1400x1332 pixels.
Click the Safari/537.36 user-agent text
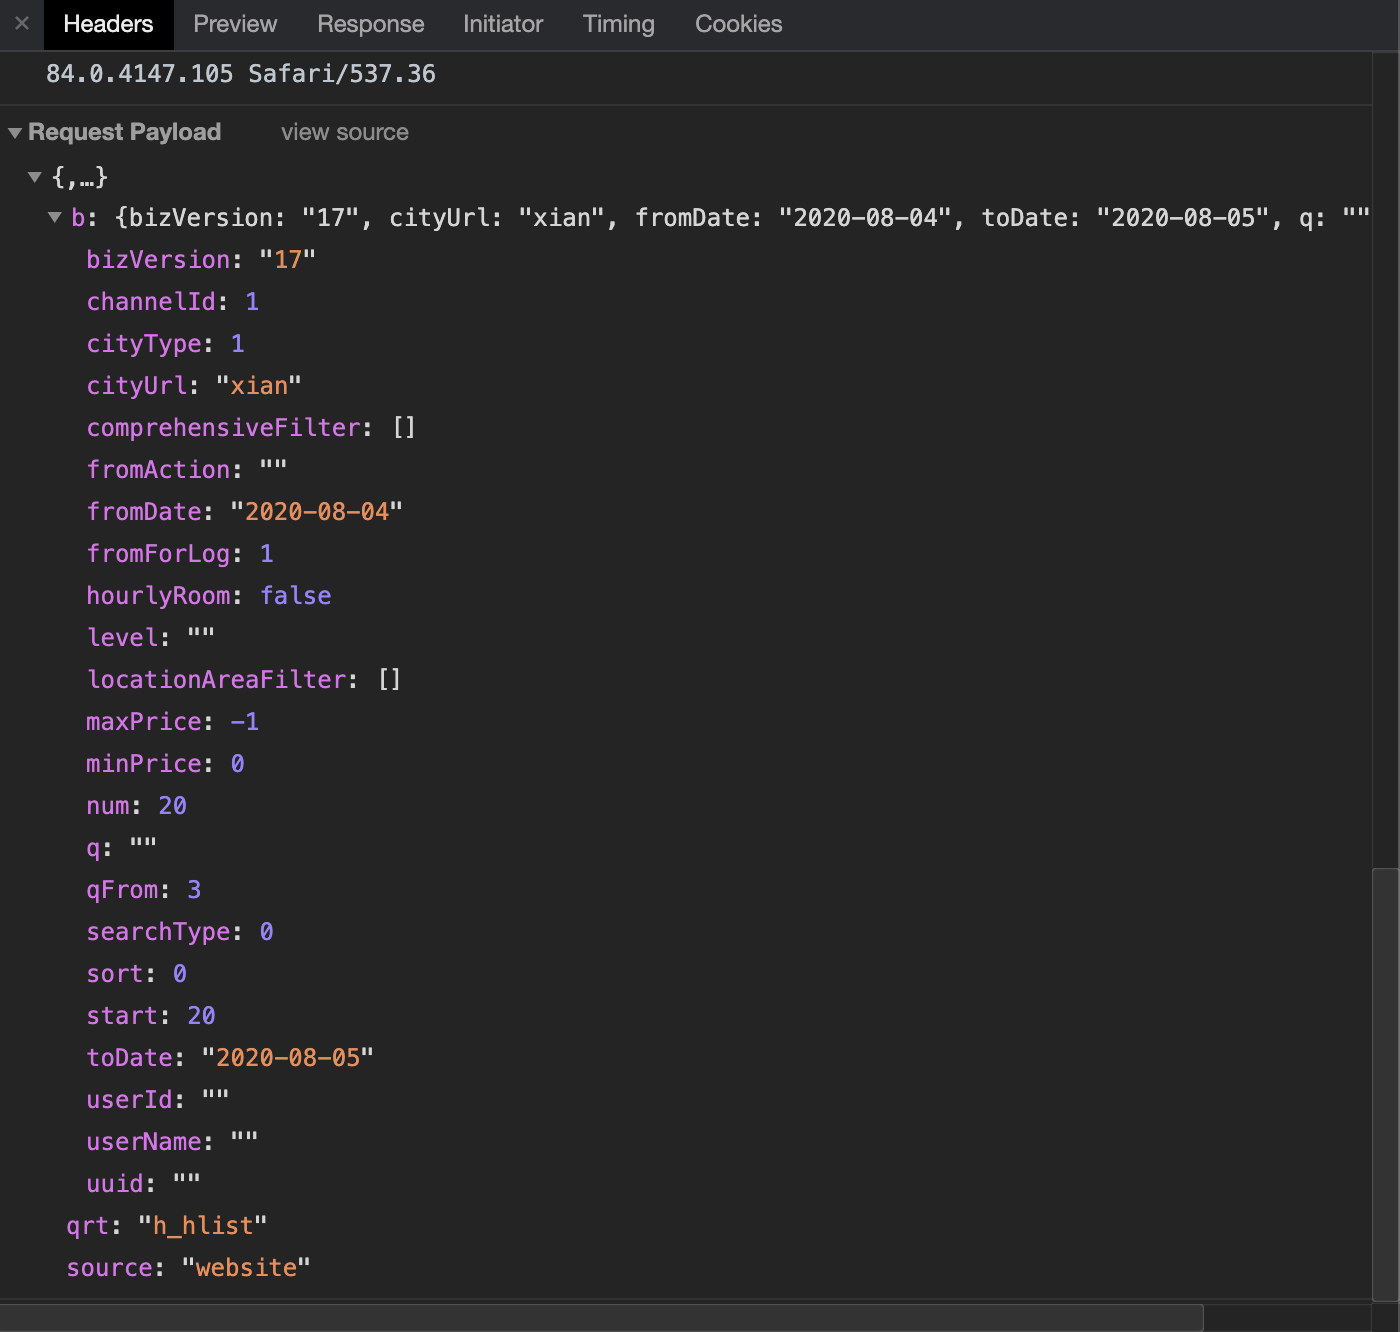click(342, 74)
